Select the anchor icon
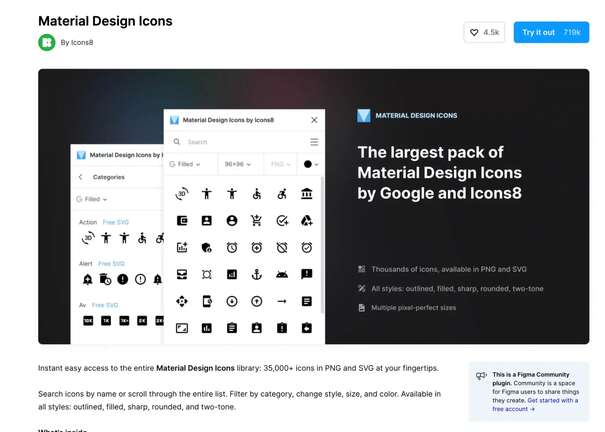This screenshot has height=432, width=605. coord(257,274)
